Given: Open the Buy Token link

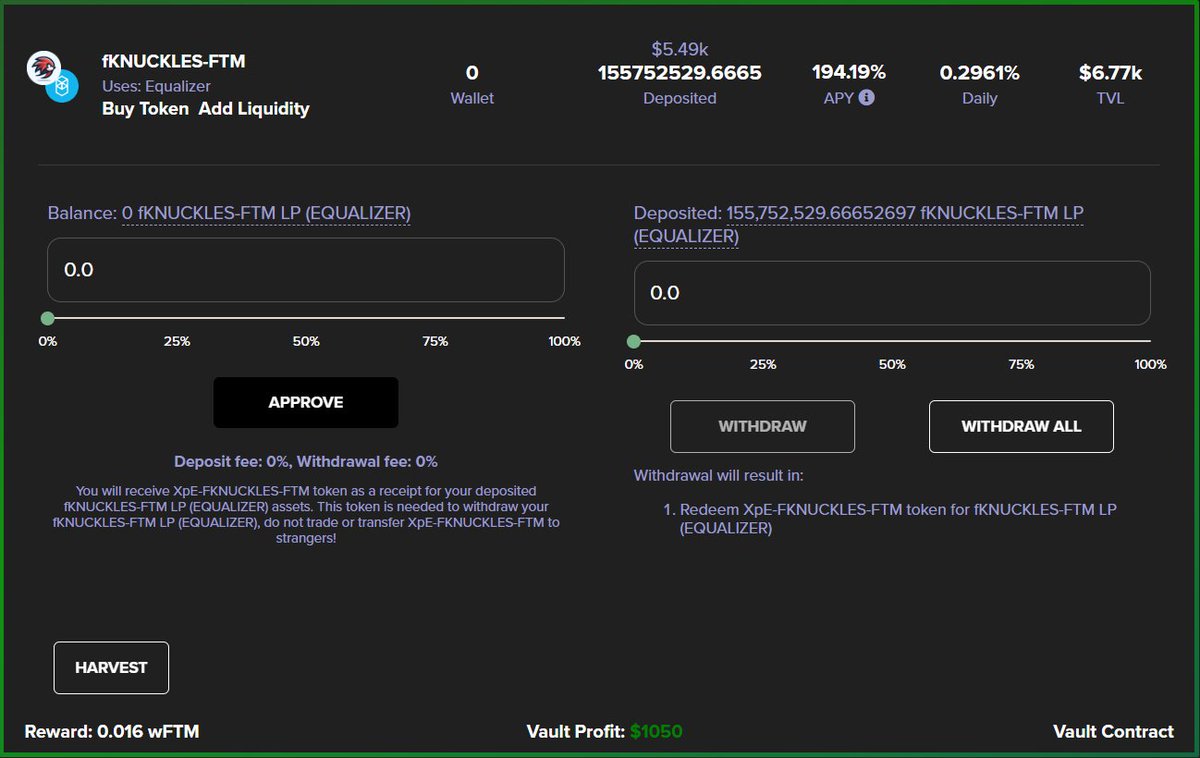Looking at the screenshot, I should (x=145, y=108).
